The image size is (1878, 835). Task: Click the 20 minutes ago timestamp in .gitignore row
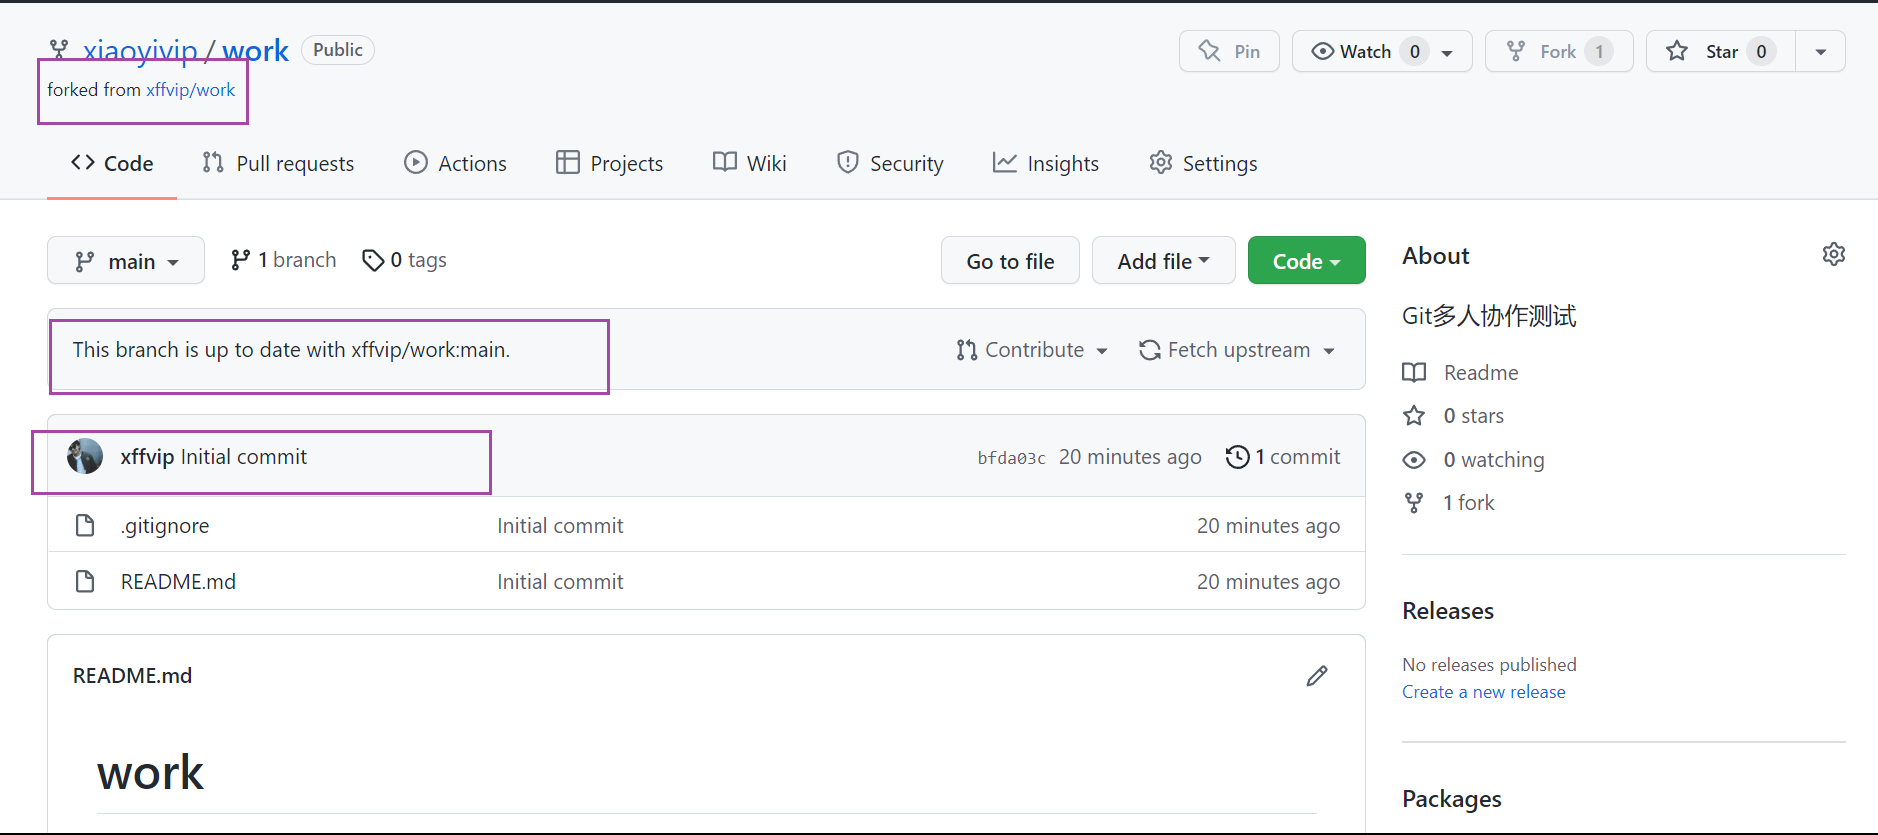click(1268, 526)
